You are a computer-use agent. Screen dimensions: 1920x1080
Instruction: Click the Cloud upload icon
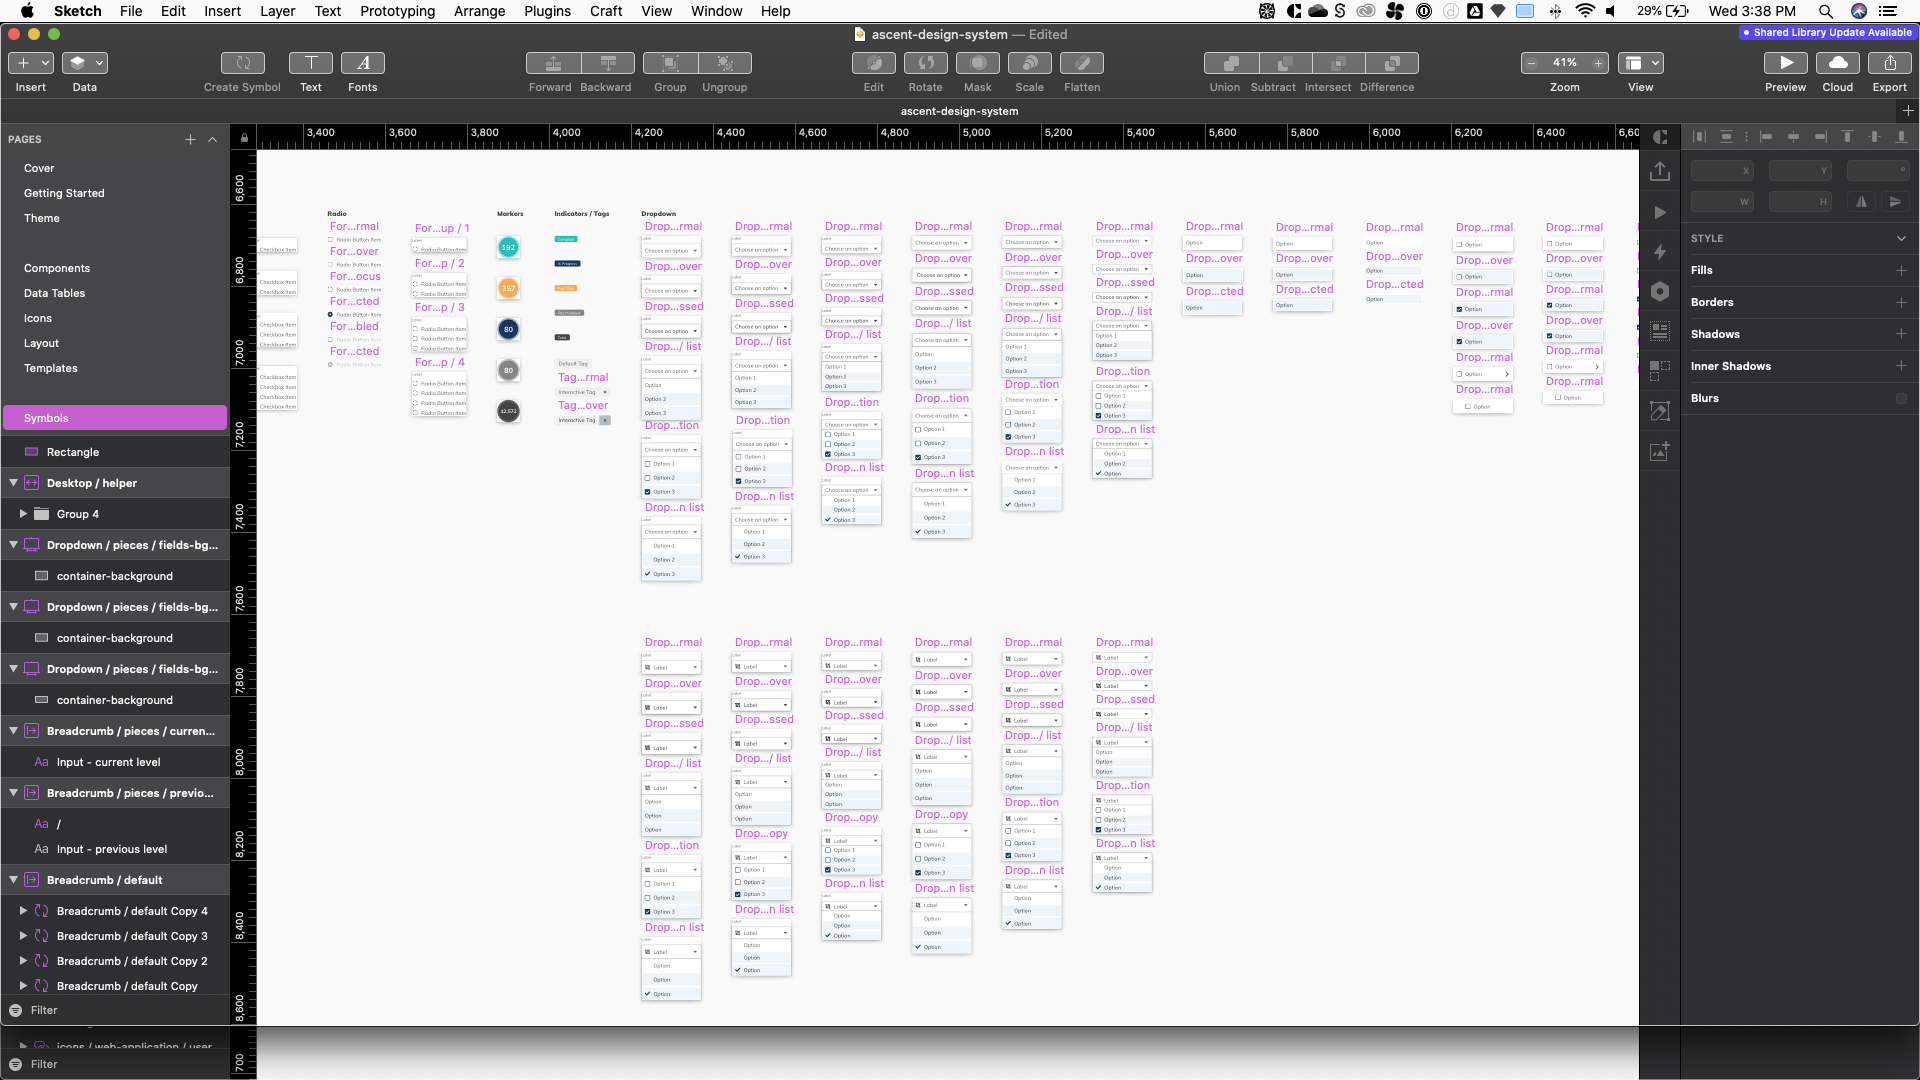[x=1837, y=63]
